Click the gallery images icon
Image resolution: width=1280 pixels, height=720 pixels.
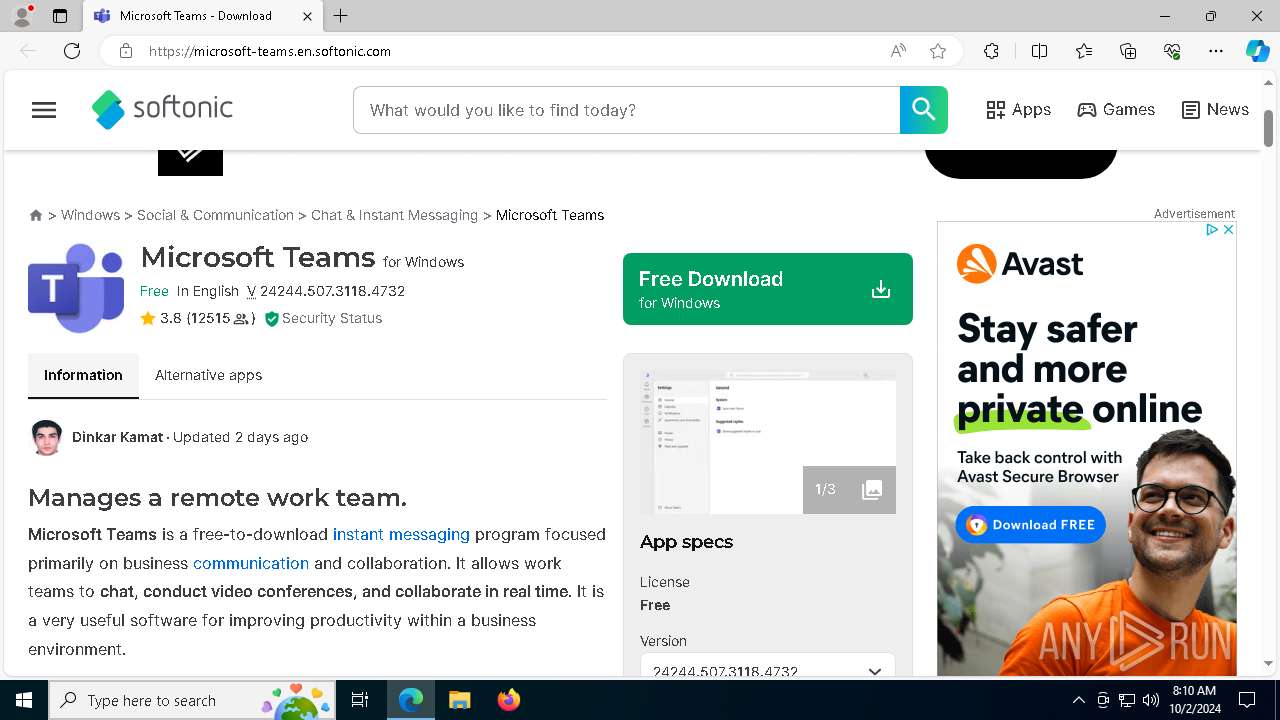[x=872, y=489]
